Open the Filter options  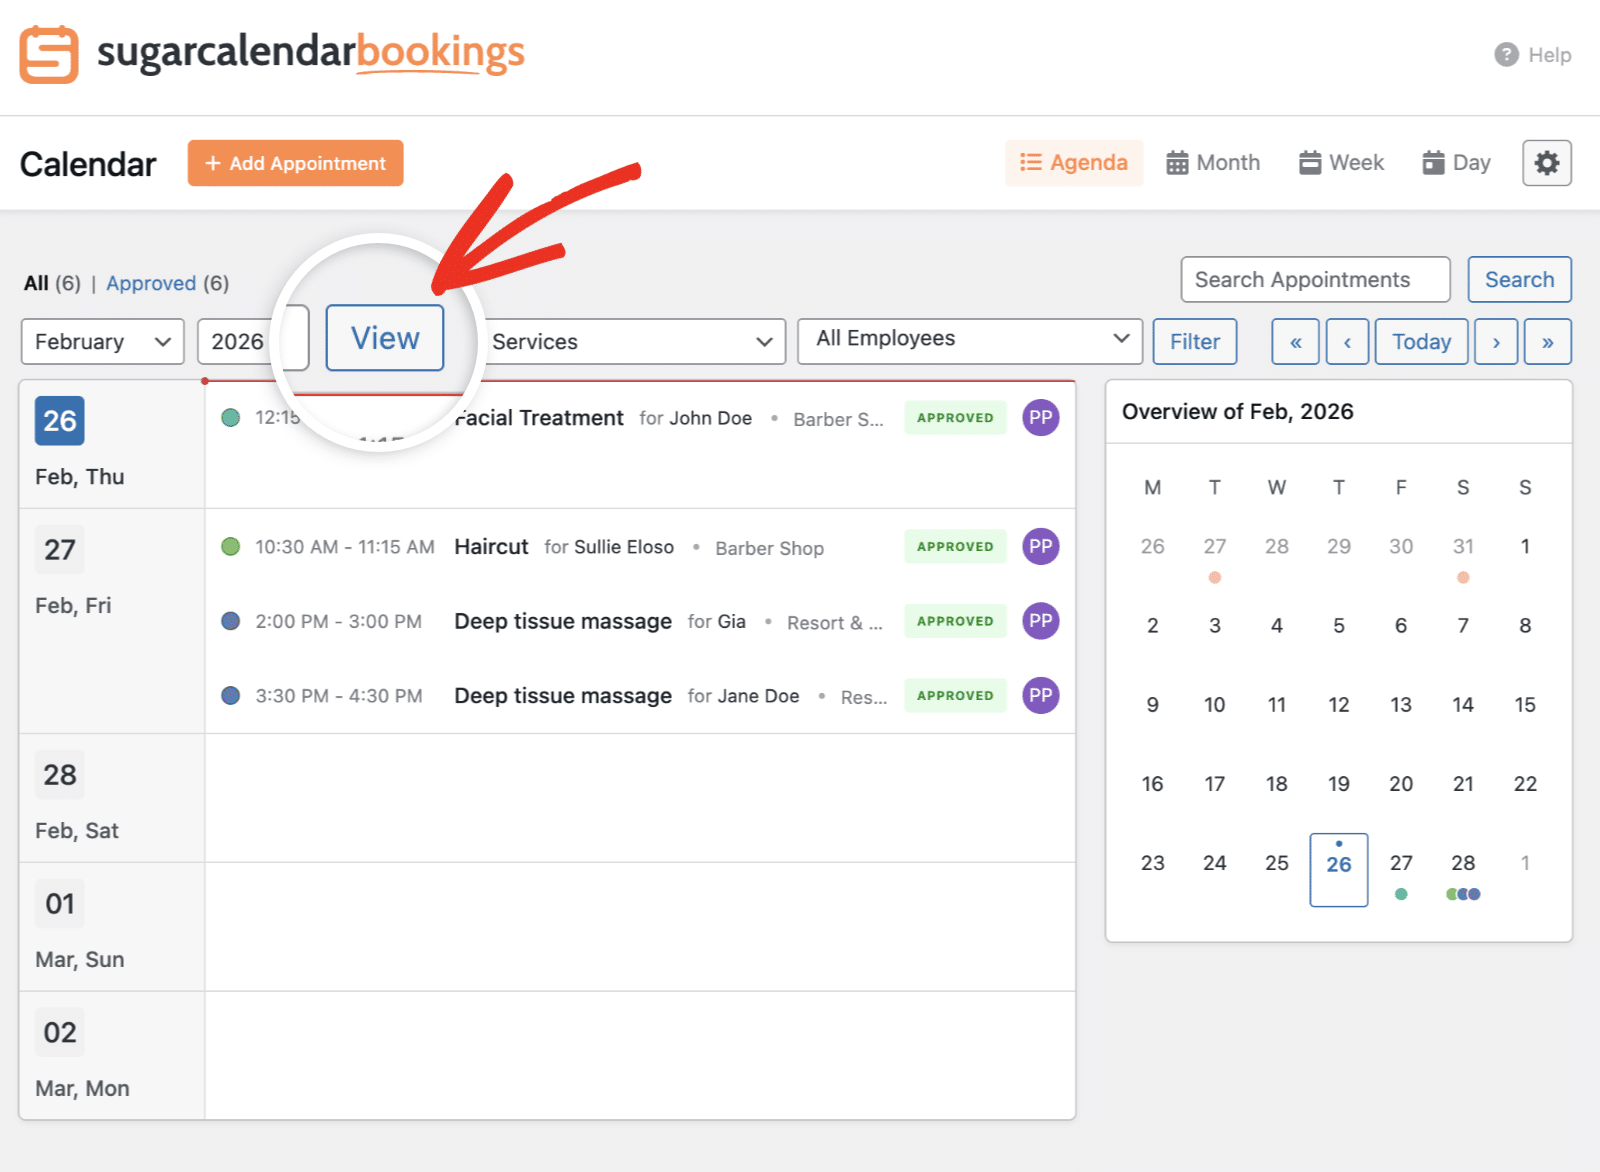tap(1194, 341)
